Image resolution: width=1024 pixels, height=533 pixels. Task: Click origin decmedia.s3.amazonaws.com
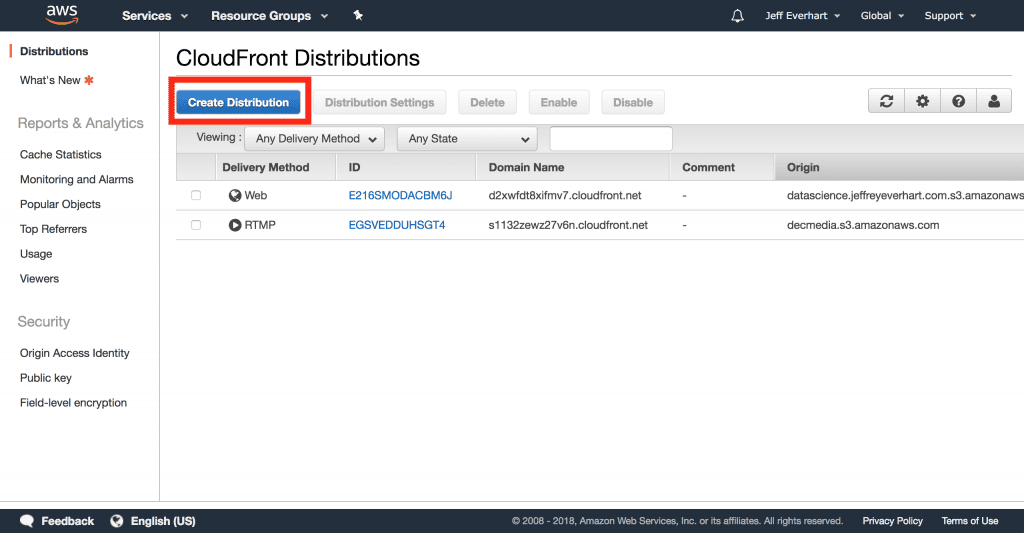click(863, 225)
